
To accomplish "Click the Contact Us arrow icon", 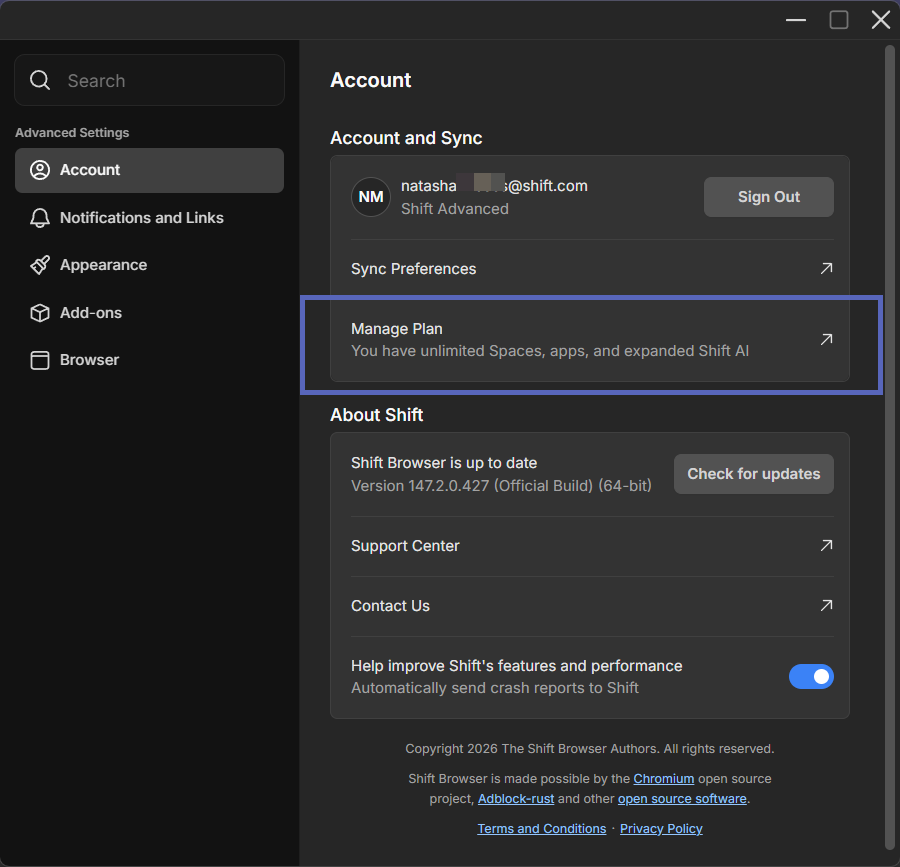I will point(827,605).
